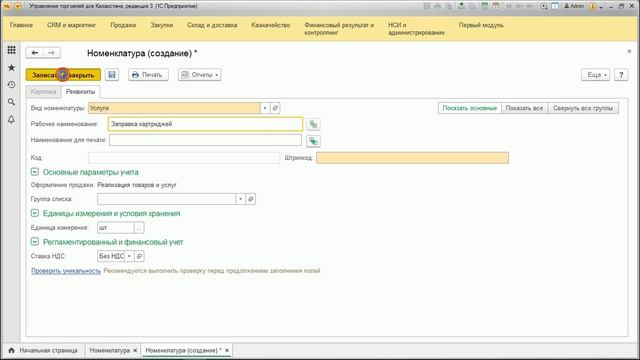Image resolution: width=640 pixels, height=360 pixels.
Task: Close the Номенклатура bottom tab
Action: pos(135,351)
